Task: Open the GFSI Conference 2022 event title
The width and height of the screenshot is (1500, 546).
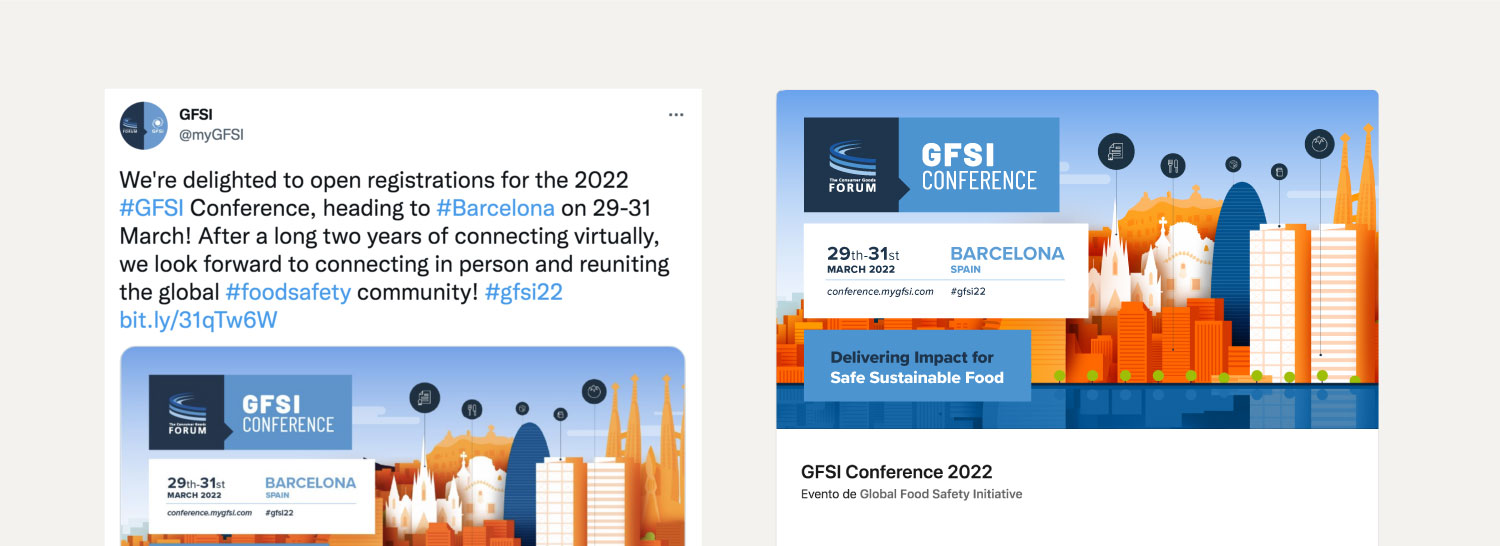Action: pos(897,472)
